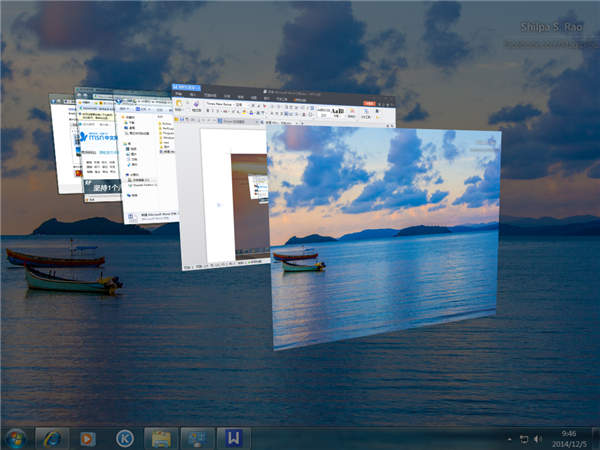Open Windows Explorer folder icon on taskbar
Viewport: 600px width, 450px height.
(x=160, y=438)
